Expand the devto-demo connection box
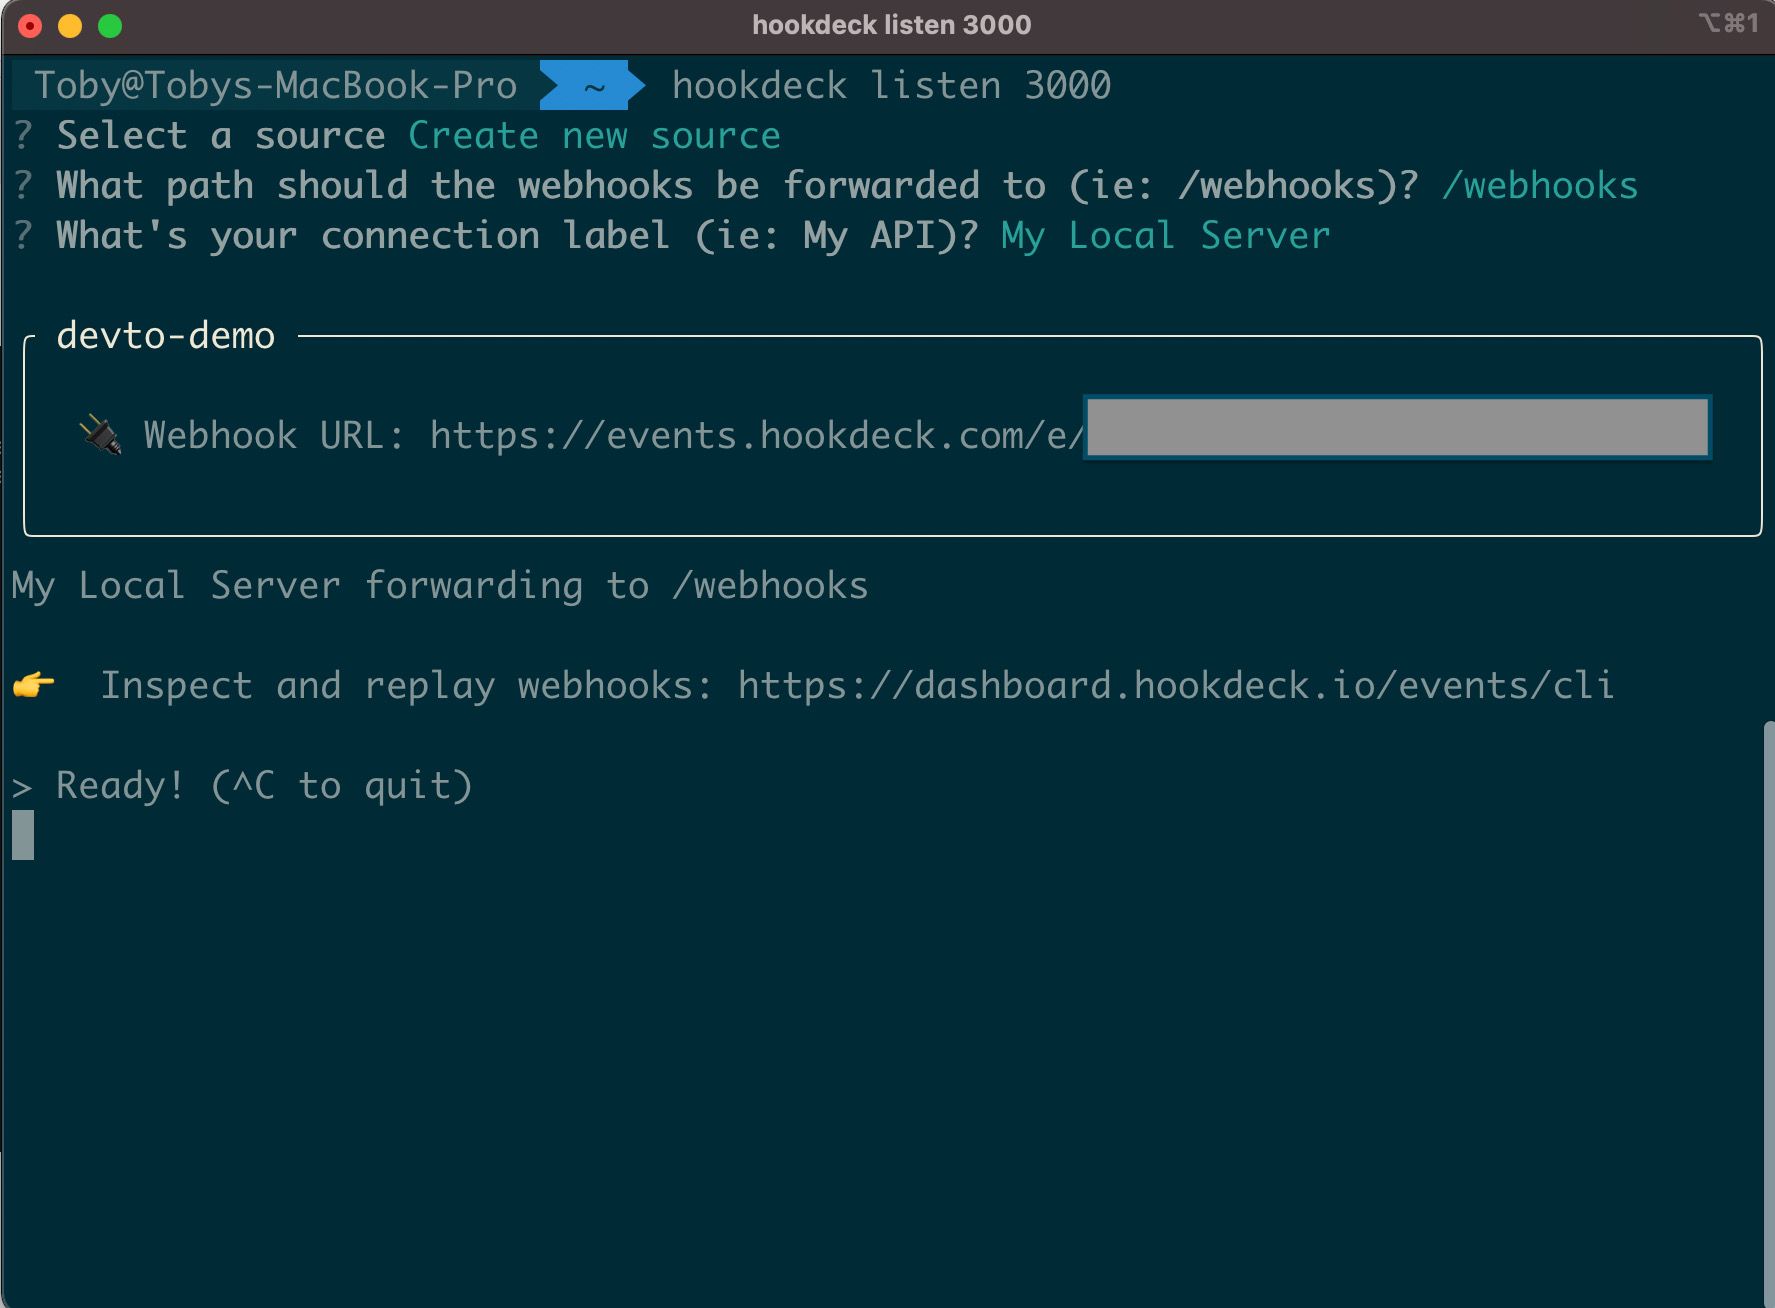Image resolution: width=1775 pixels, height=1308 pixels. click(165, 336)
